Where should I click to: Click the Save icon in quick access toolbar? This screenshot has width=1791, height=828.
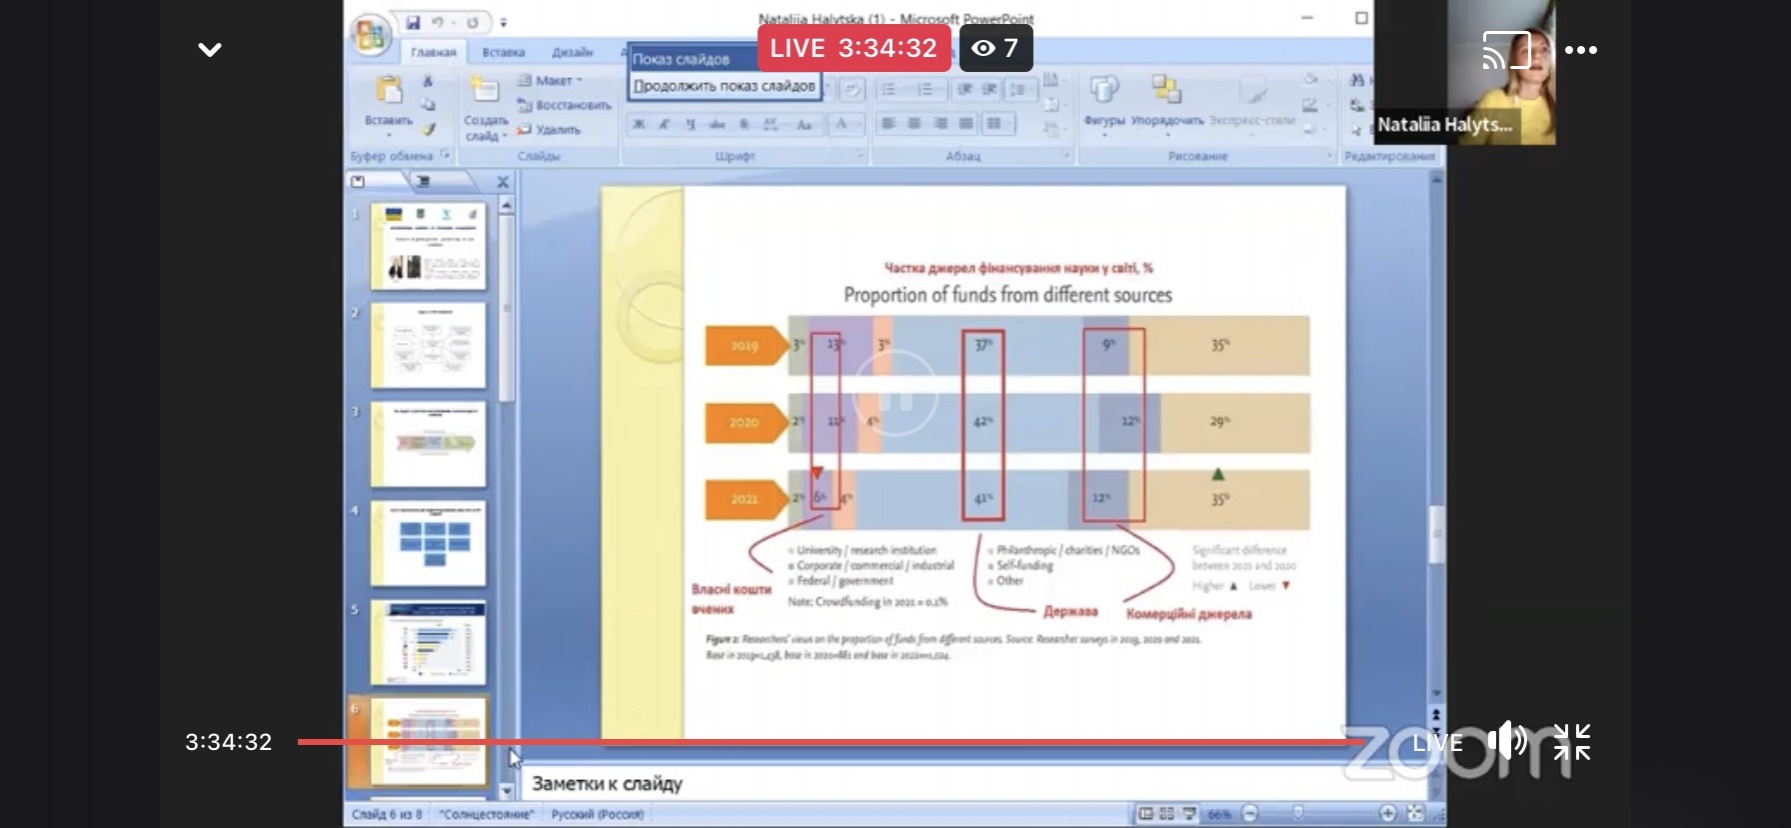[x=413, y=22]
